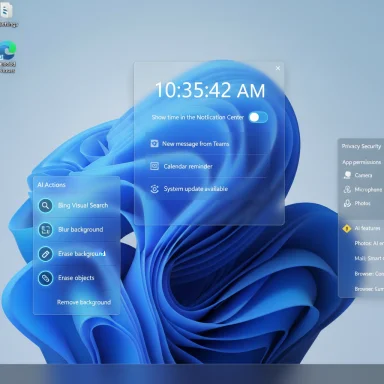This screenshot has width=384, height=384.
Task: Click the Bing Visual Search magnifier icon
Action: click(x=45, y=206)
